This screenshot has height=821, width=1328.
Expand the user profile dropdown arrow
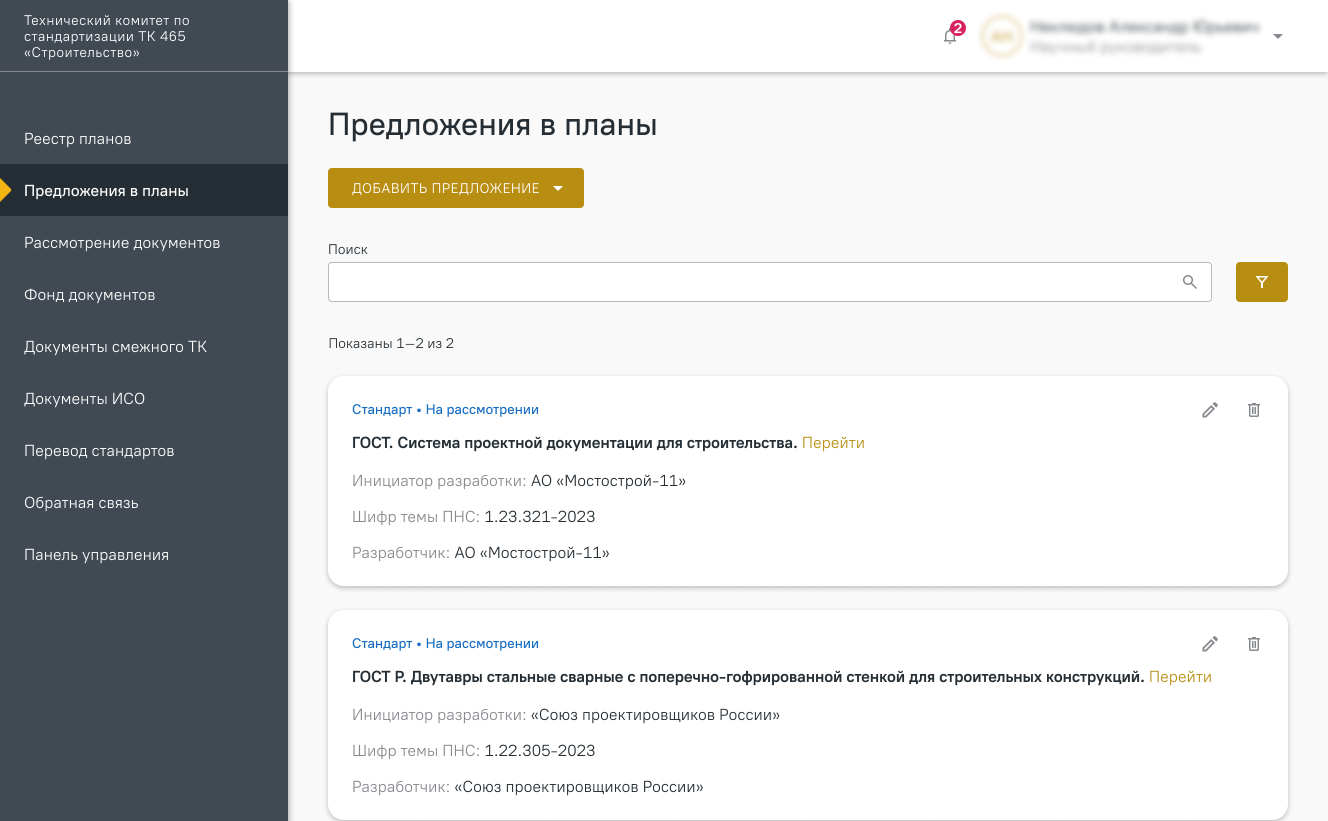click(1277, 37)
